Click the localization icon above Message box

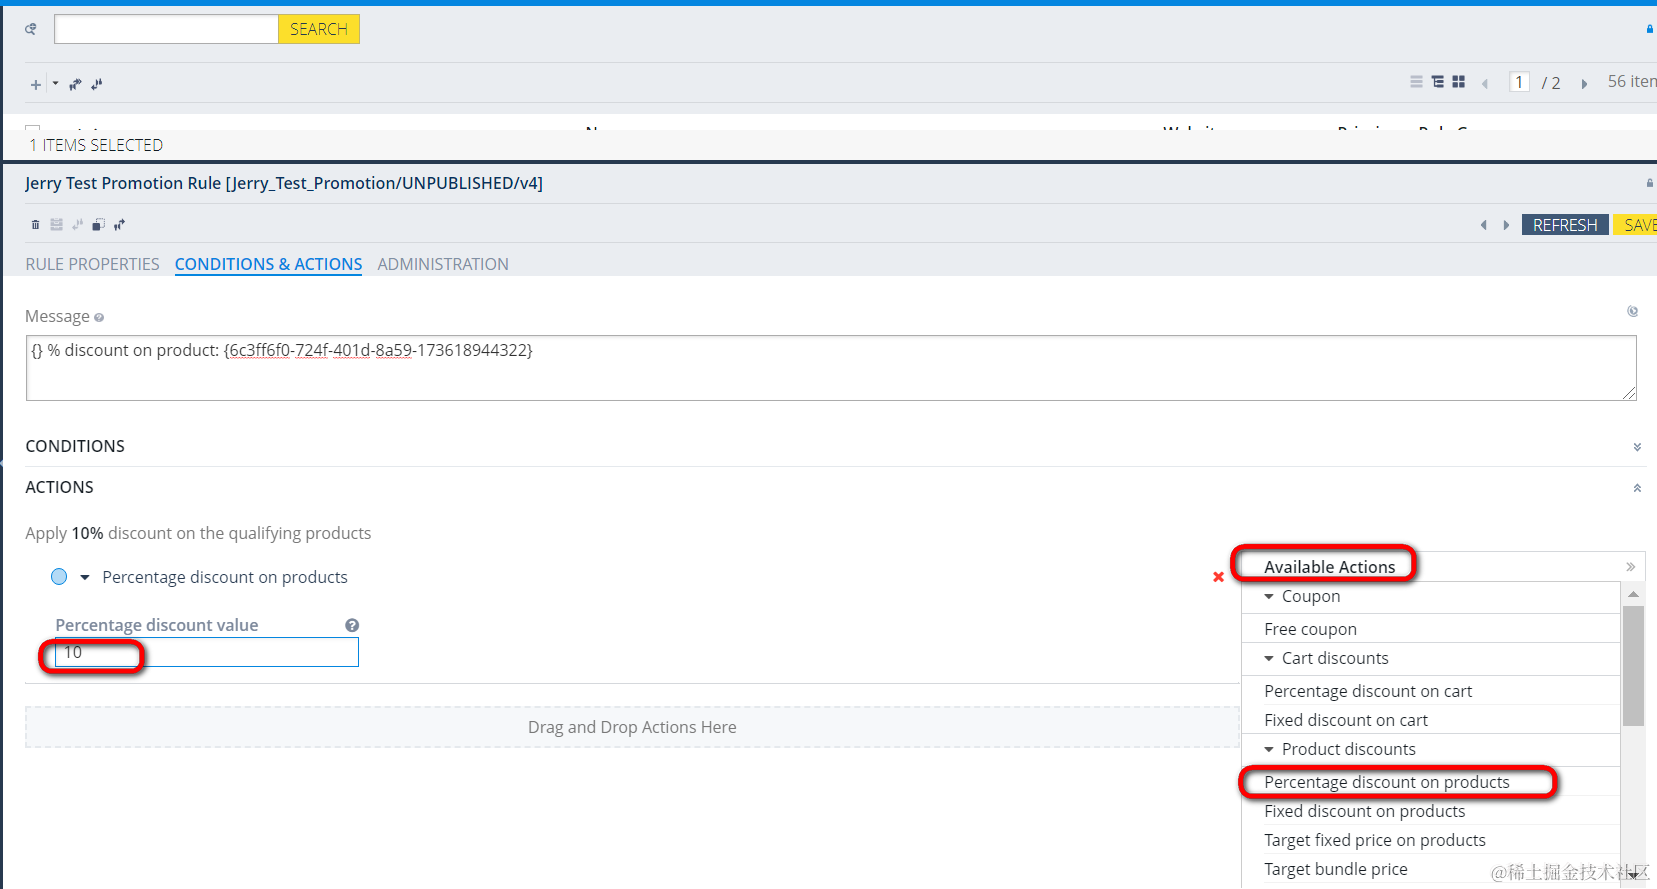click(1632, 312)
